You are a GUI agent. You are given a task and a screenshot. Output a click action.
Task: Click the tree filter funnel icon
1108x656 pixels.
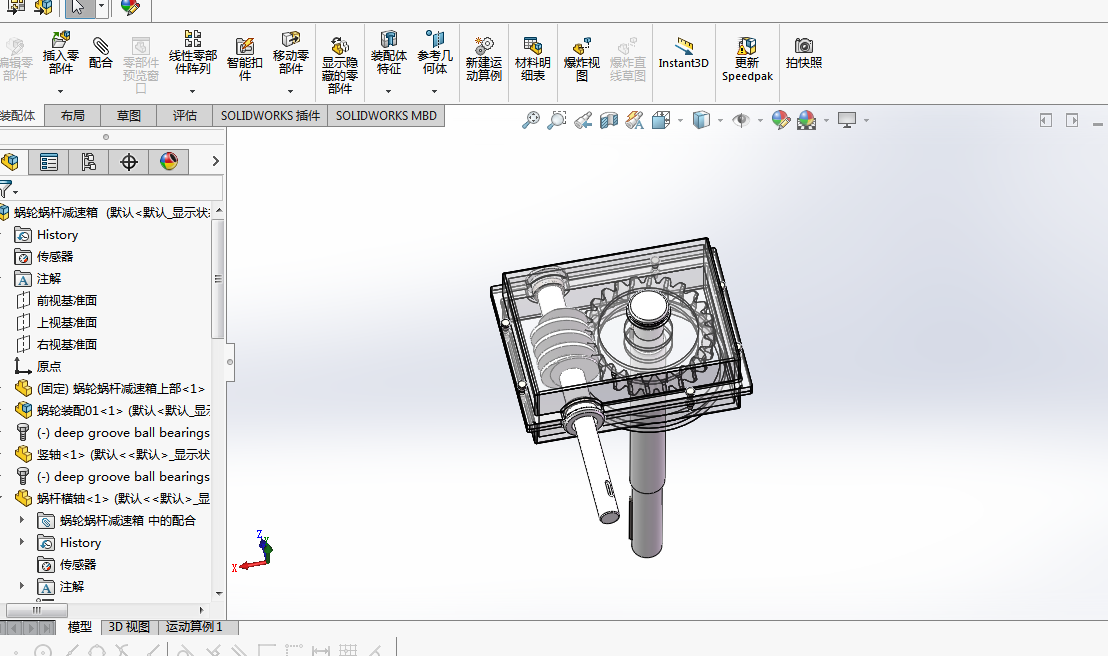pos(6,189)
